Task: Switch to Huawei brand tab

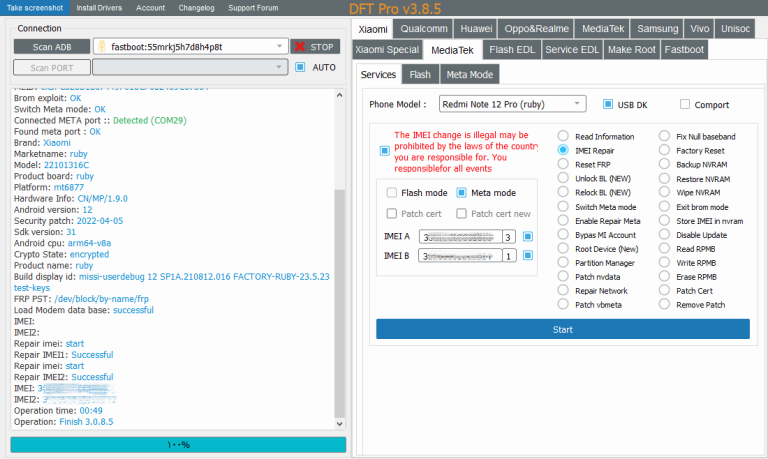Action: [476, 28]
